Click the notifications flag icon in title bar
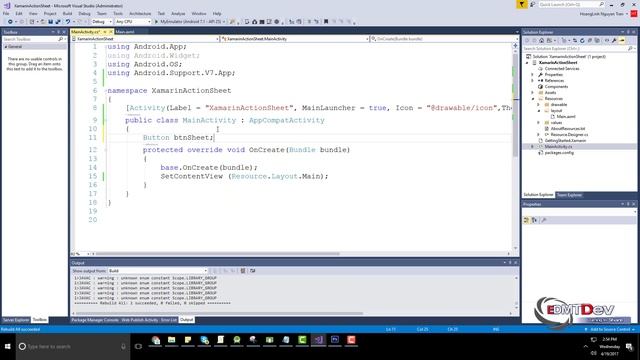The height and width of the screenshot is (360, 640). [522, 4]
